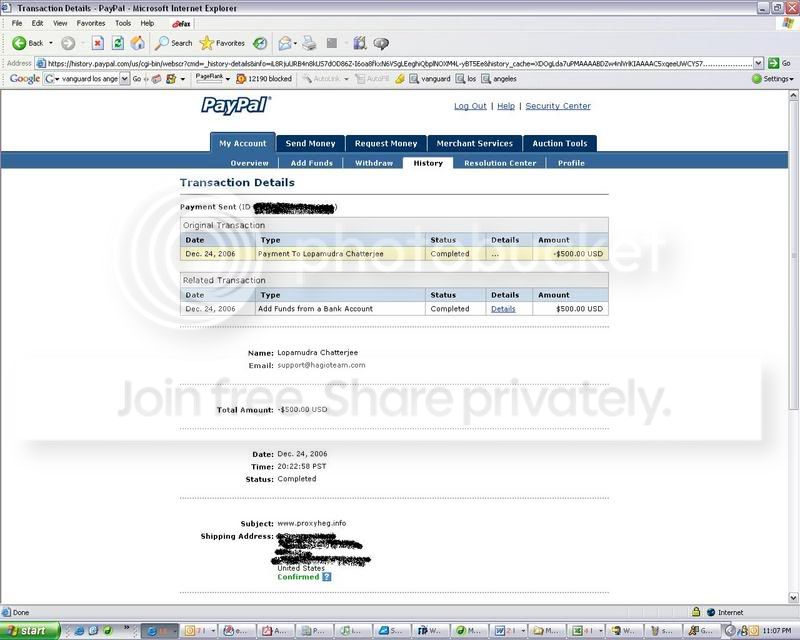Find word 'angeles' via Google toolbar button

(x=499, y=79)
